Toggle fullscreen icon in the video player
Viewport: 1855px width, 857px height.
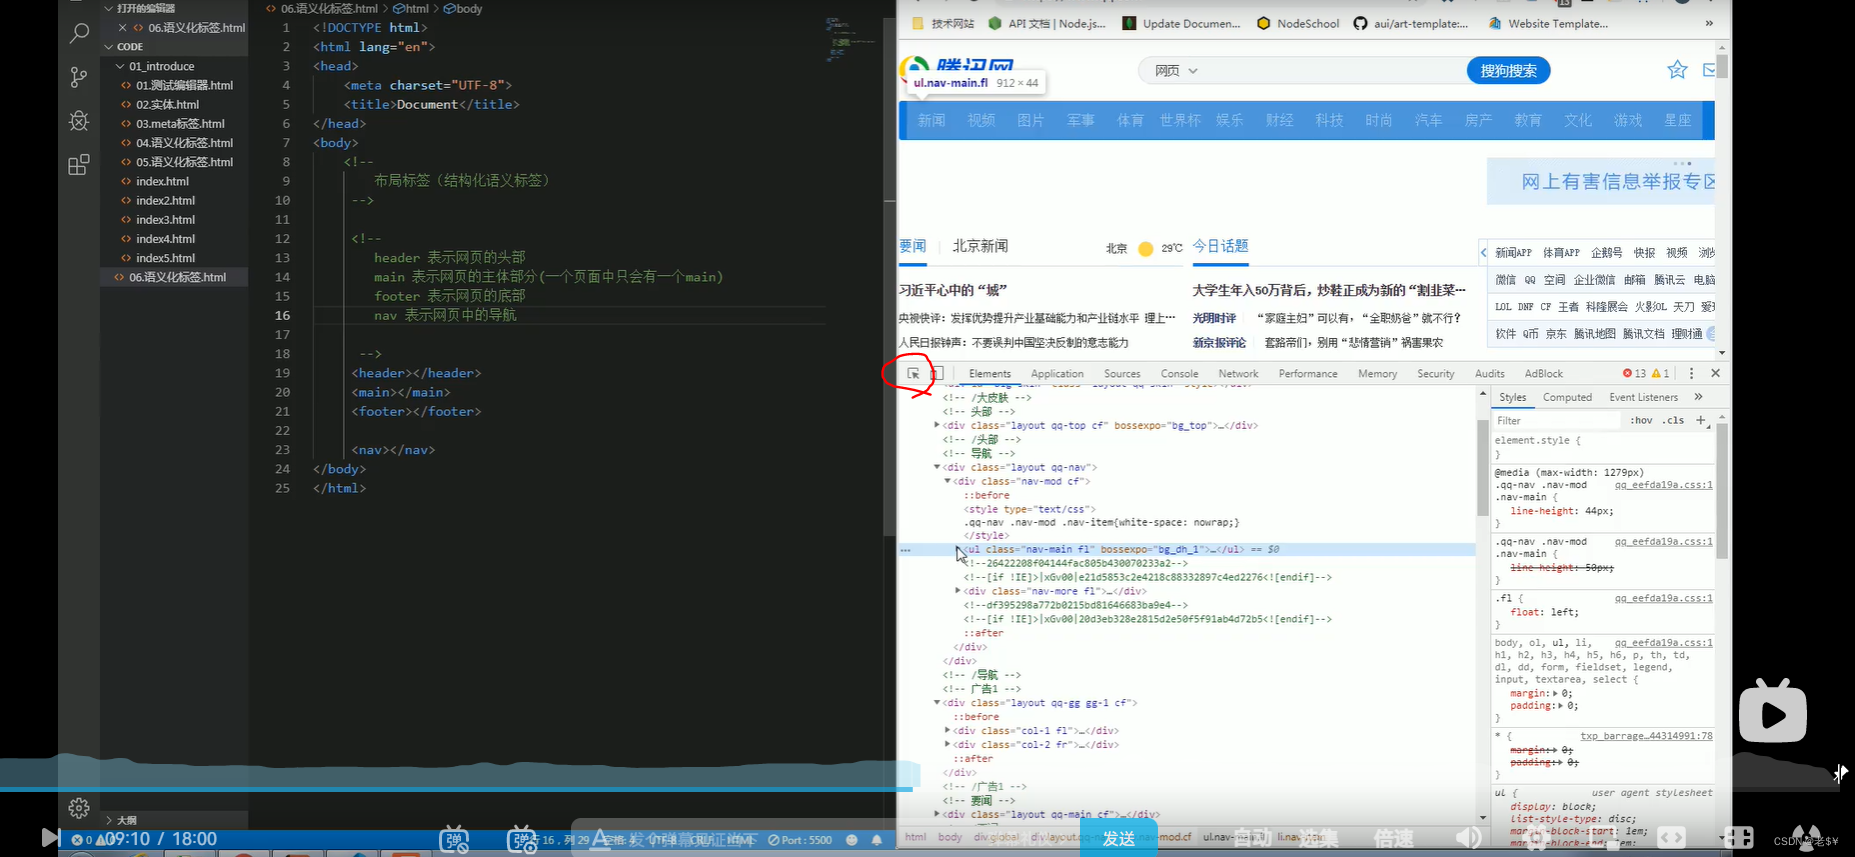coord(1738,838)
